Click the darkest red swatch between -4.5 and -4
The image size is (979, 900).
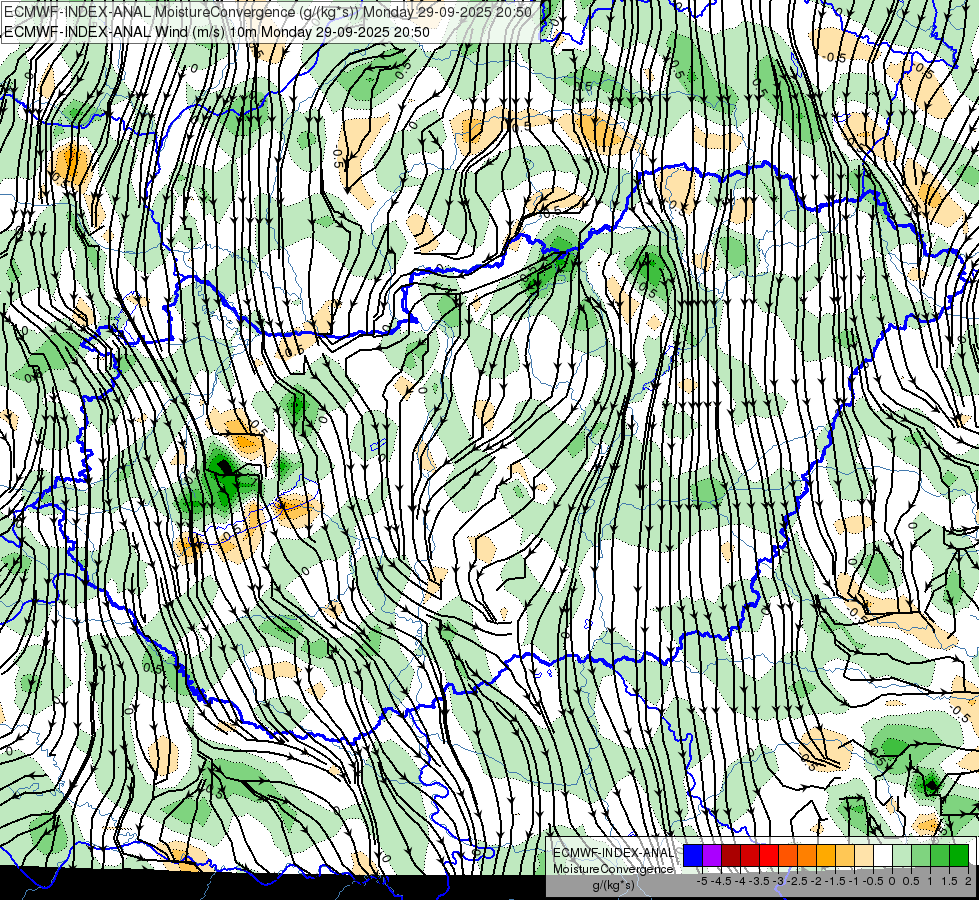pyautogui.click(x=731, y=856)
